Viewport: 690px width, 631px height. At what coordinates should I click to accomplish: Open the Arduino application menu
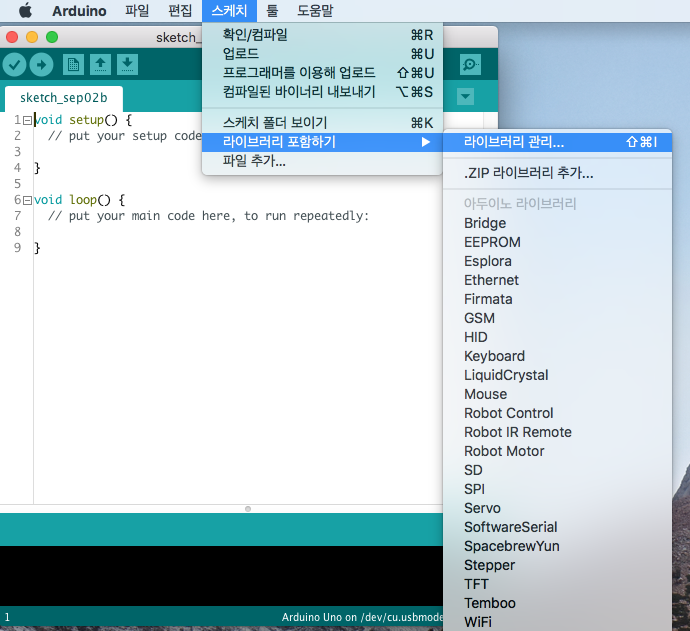point(79,11)
